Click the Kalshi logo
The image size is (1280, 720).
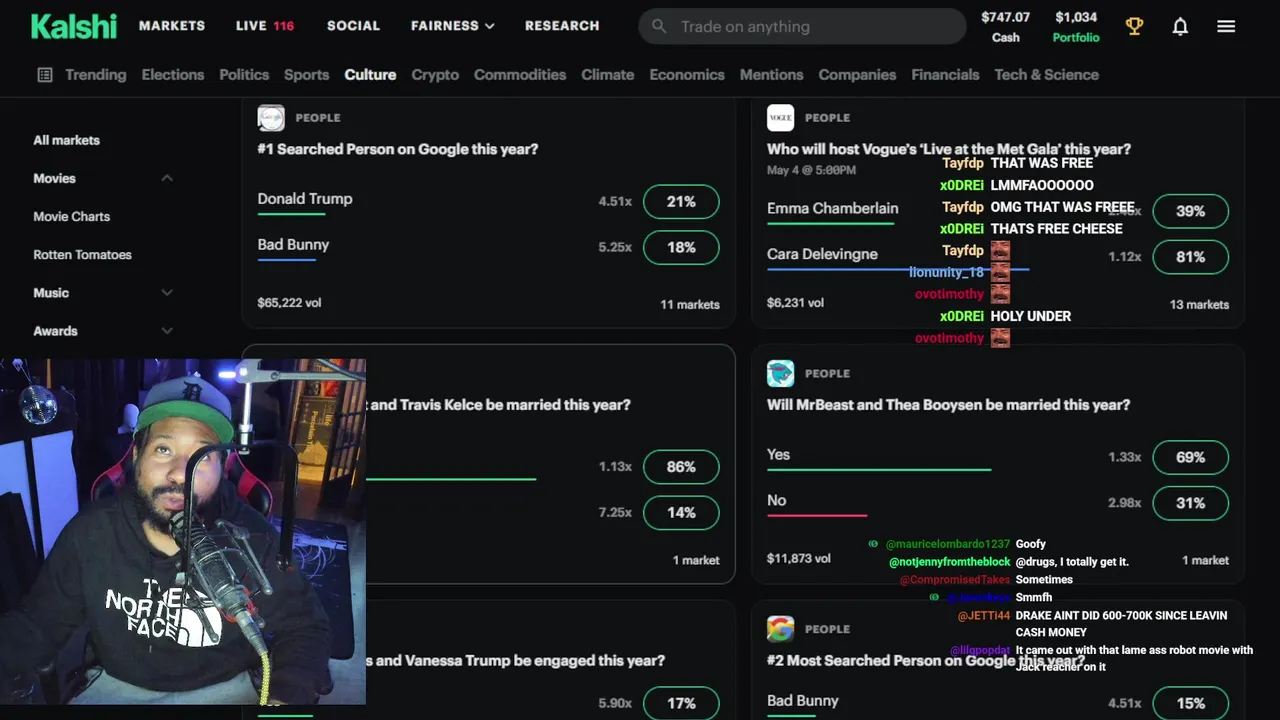pyautogui.click(x=74, y=26)
